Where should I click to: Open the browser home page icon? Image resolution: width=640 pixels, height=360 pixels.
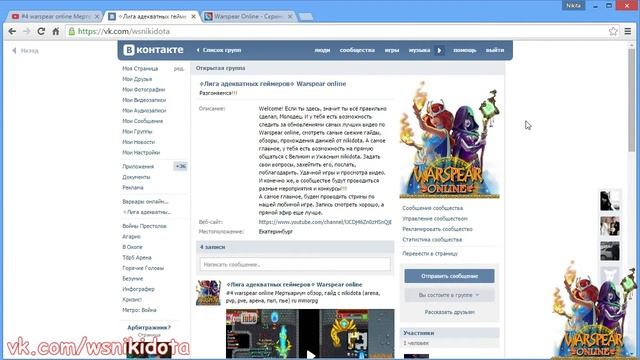click(56, 31)
